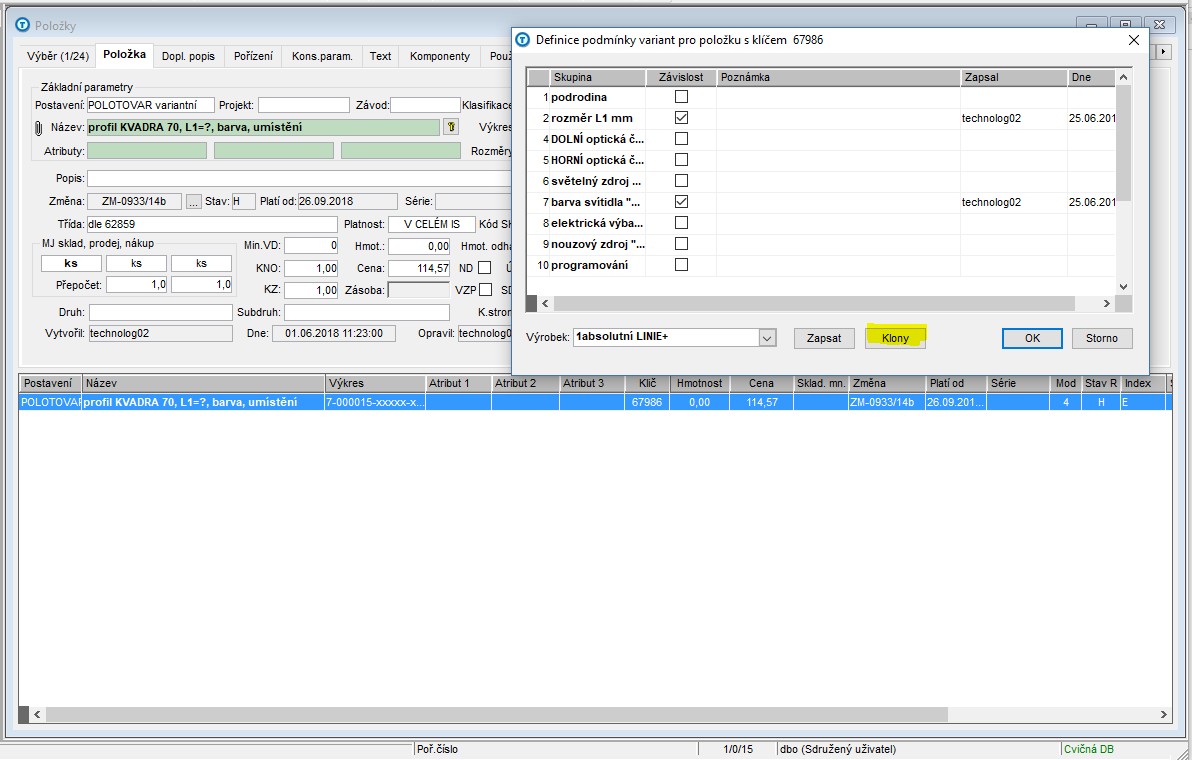Close the Definice podmínky dialog

pos(1133,40)
